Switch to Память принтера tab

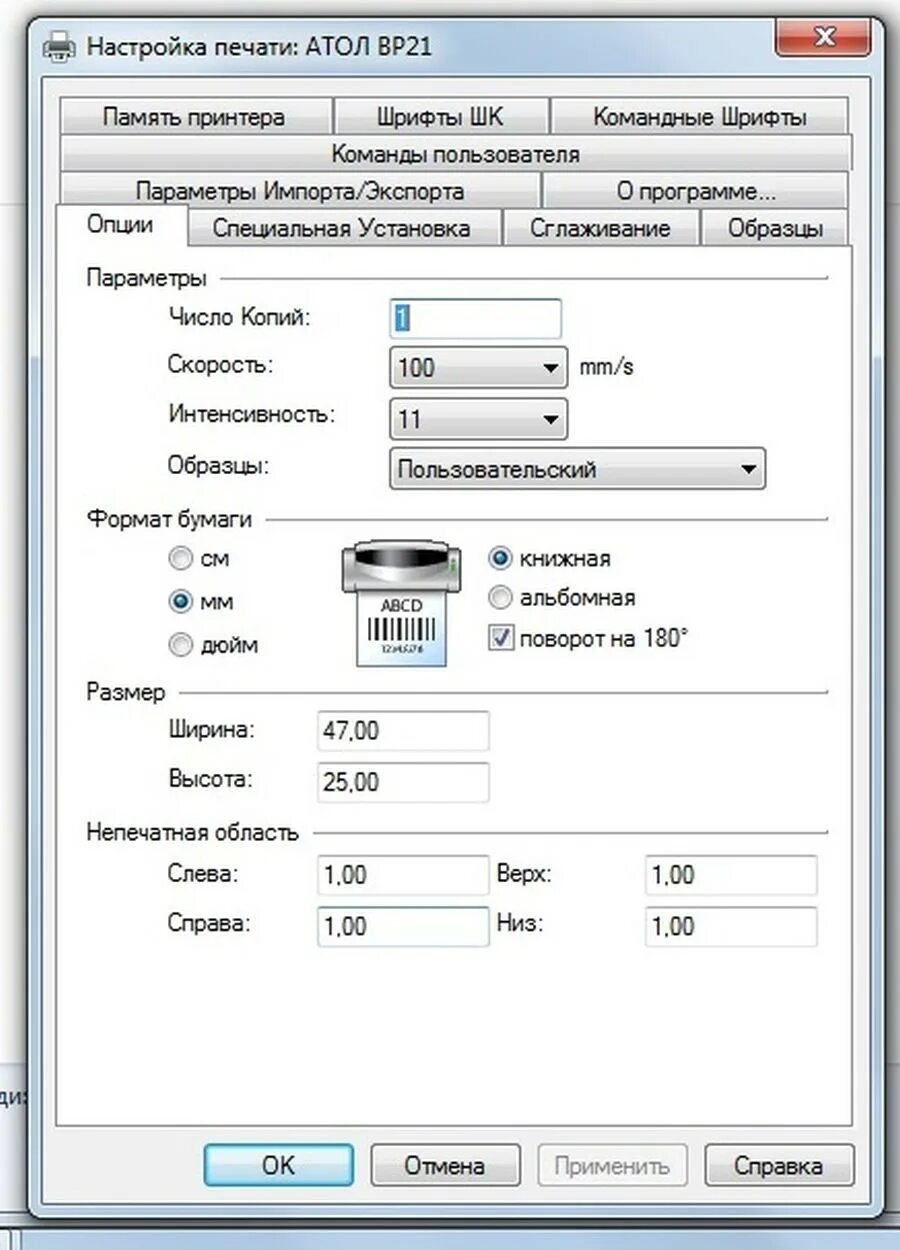click(194, 117)
